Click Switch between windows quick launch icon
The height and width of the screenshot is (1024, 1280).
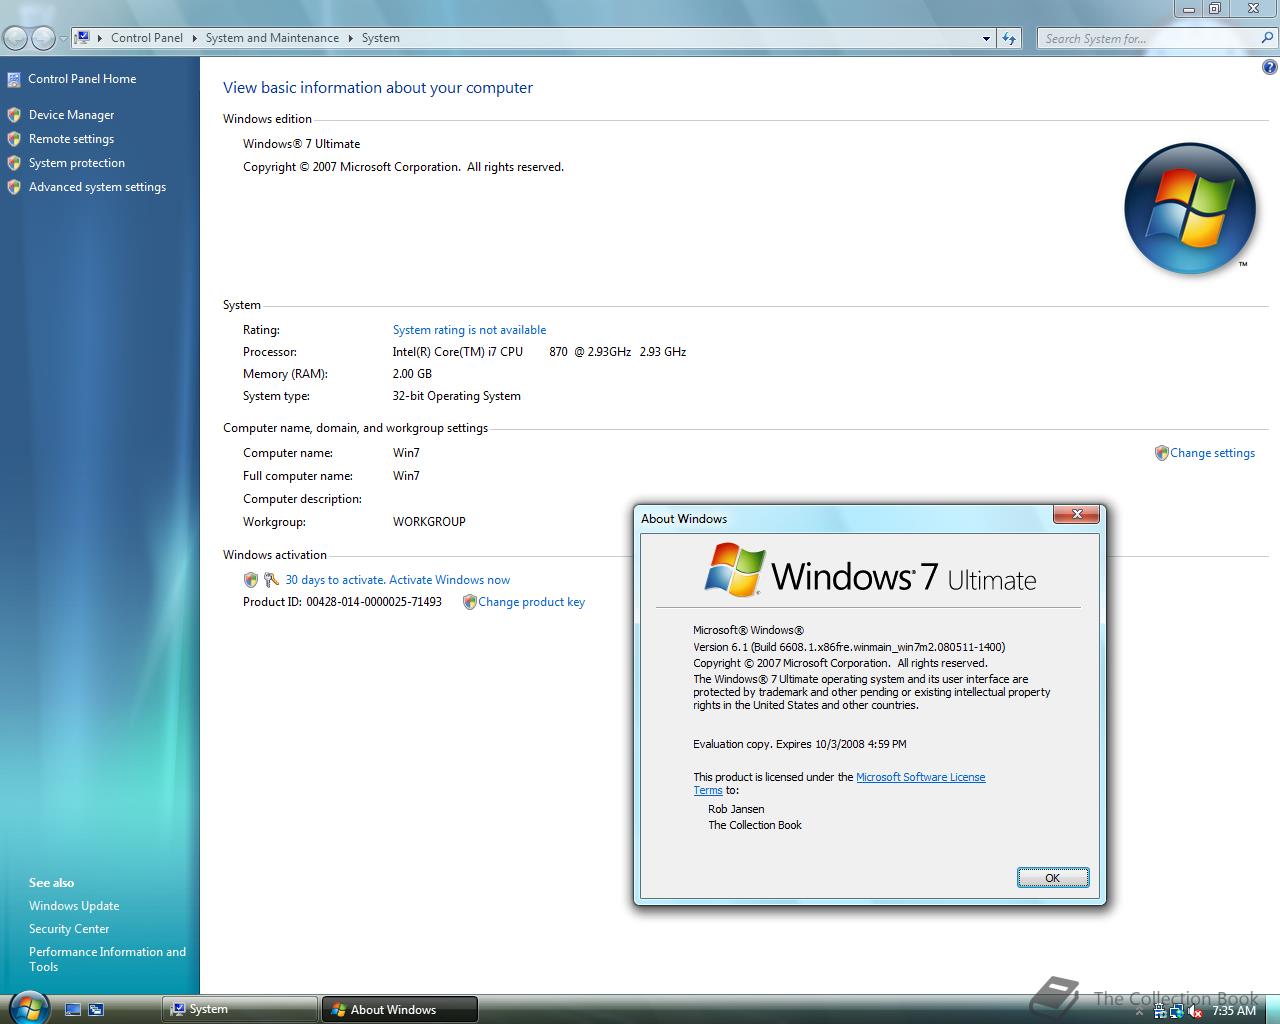(96, 1010)
